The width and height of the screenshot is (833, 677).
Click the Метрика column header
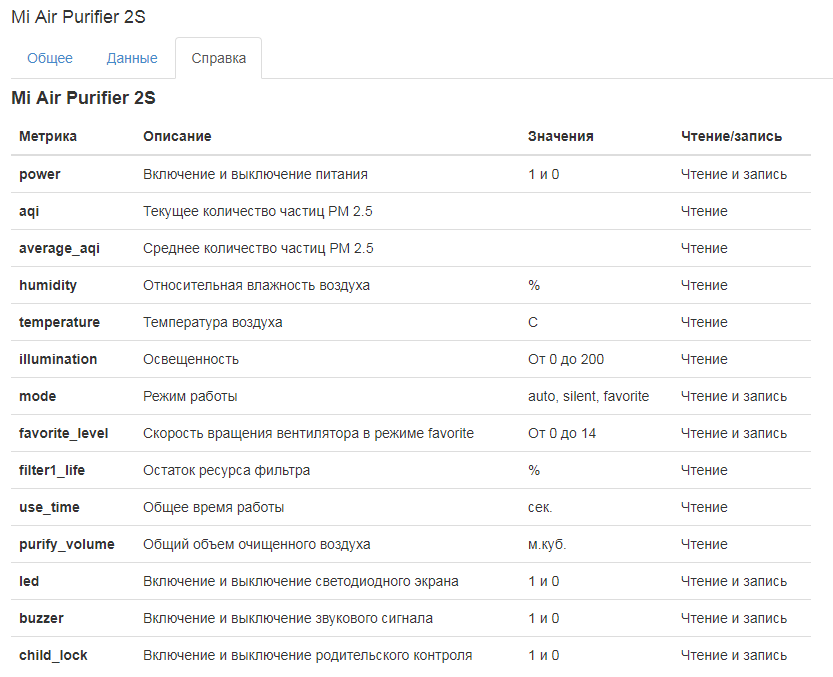48,136
